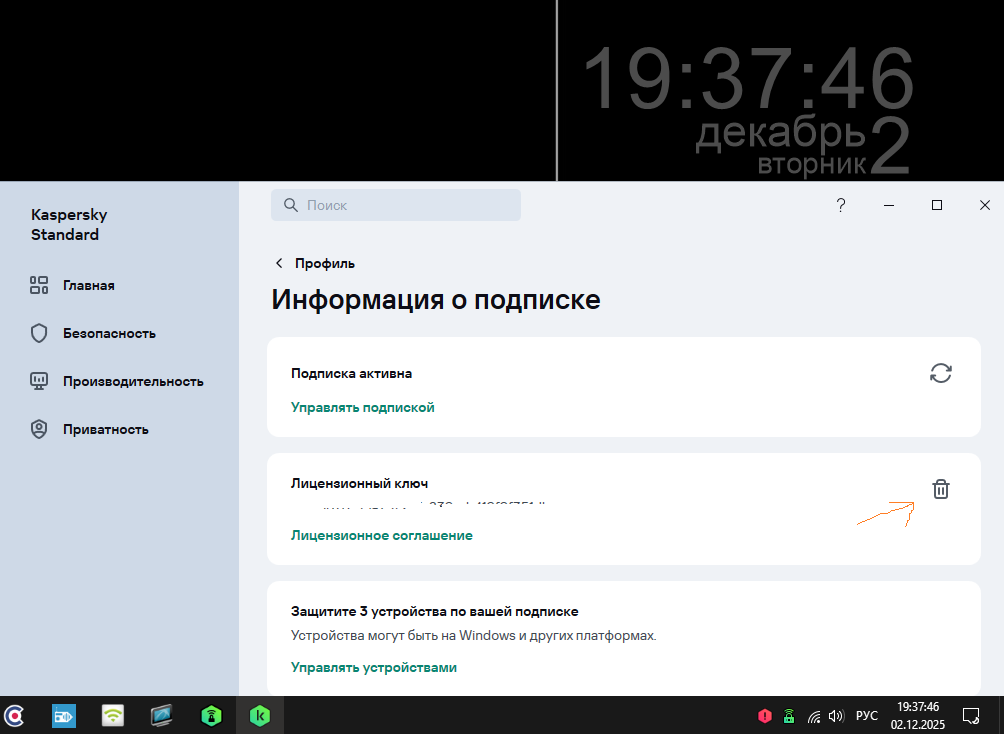Click the Лицензионный ключ label
This screenshot has width=1004, height=734.
(x=359, y=484)
